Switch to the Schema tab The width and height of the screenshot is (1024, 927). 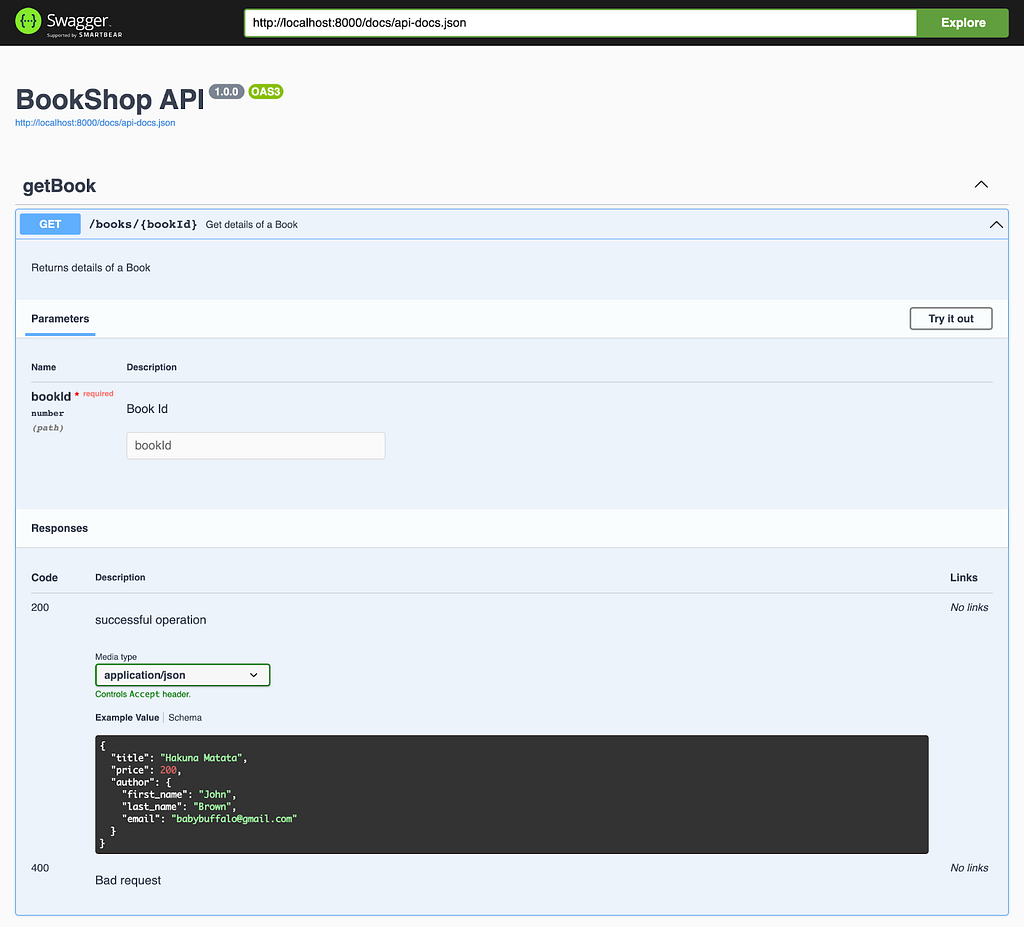[x=185, y=717]
